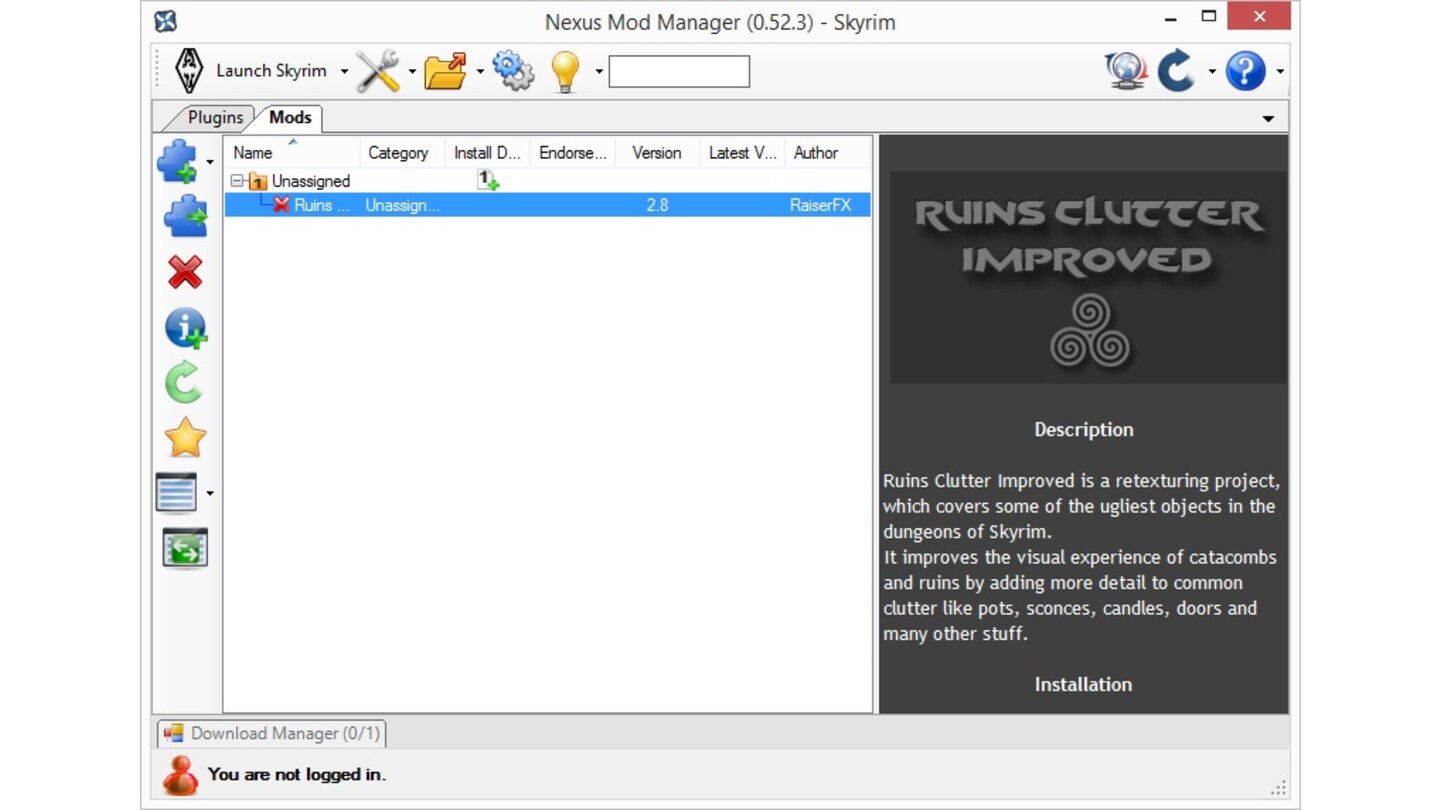Click the blue refresh arrow icon

point(1177,71)
